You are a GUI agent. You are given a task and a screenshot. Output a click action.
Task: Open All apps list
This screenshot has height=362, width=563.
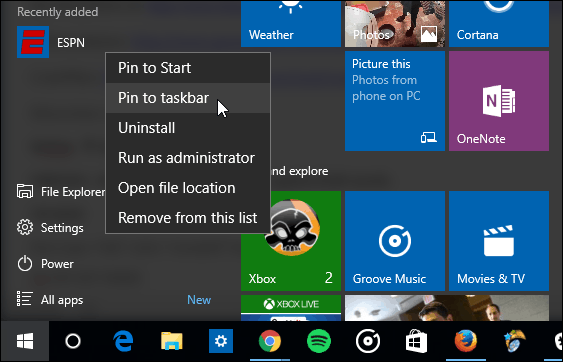click(x=50, y=300)
